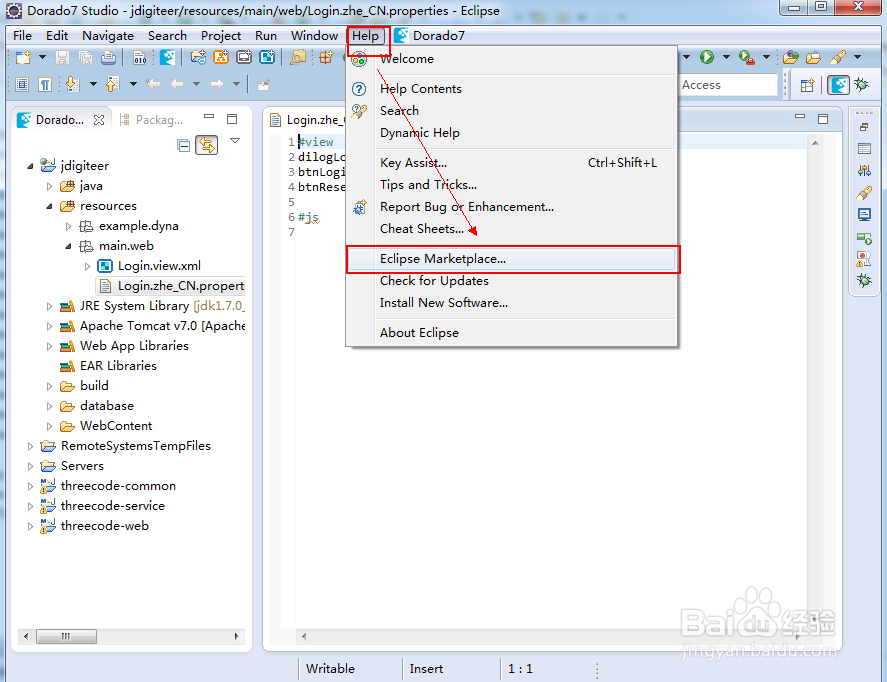This screenshot has height=682, width=887.
Task: Toggle Link with Editor in Dorado explorer
Action: tap(206, 145)
